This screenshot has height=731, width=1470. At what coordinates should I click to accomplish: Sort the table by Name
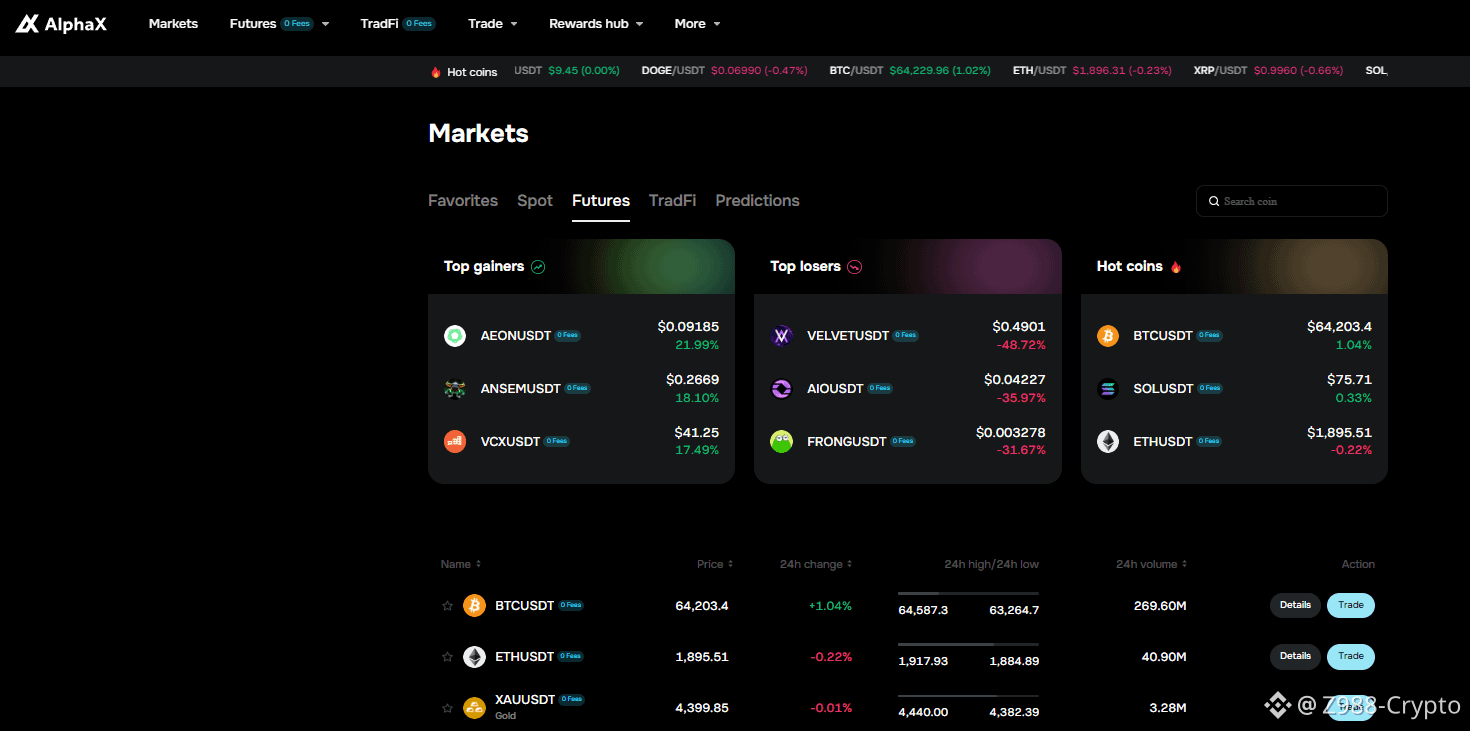point(461,564)
